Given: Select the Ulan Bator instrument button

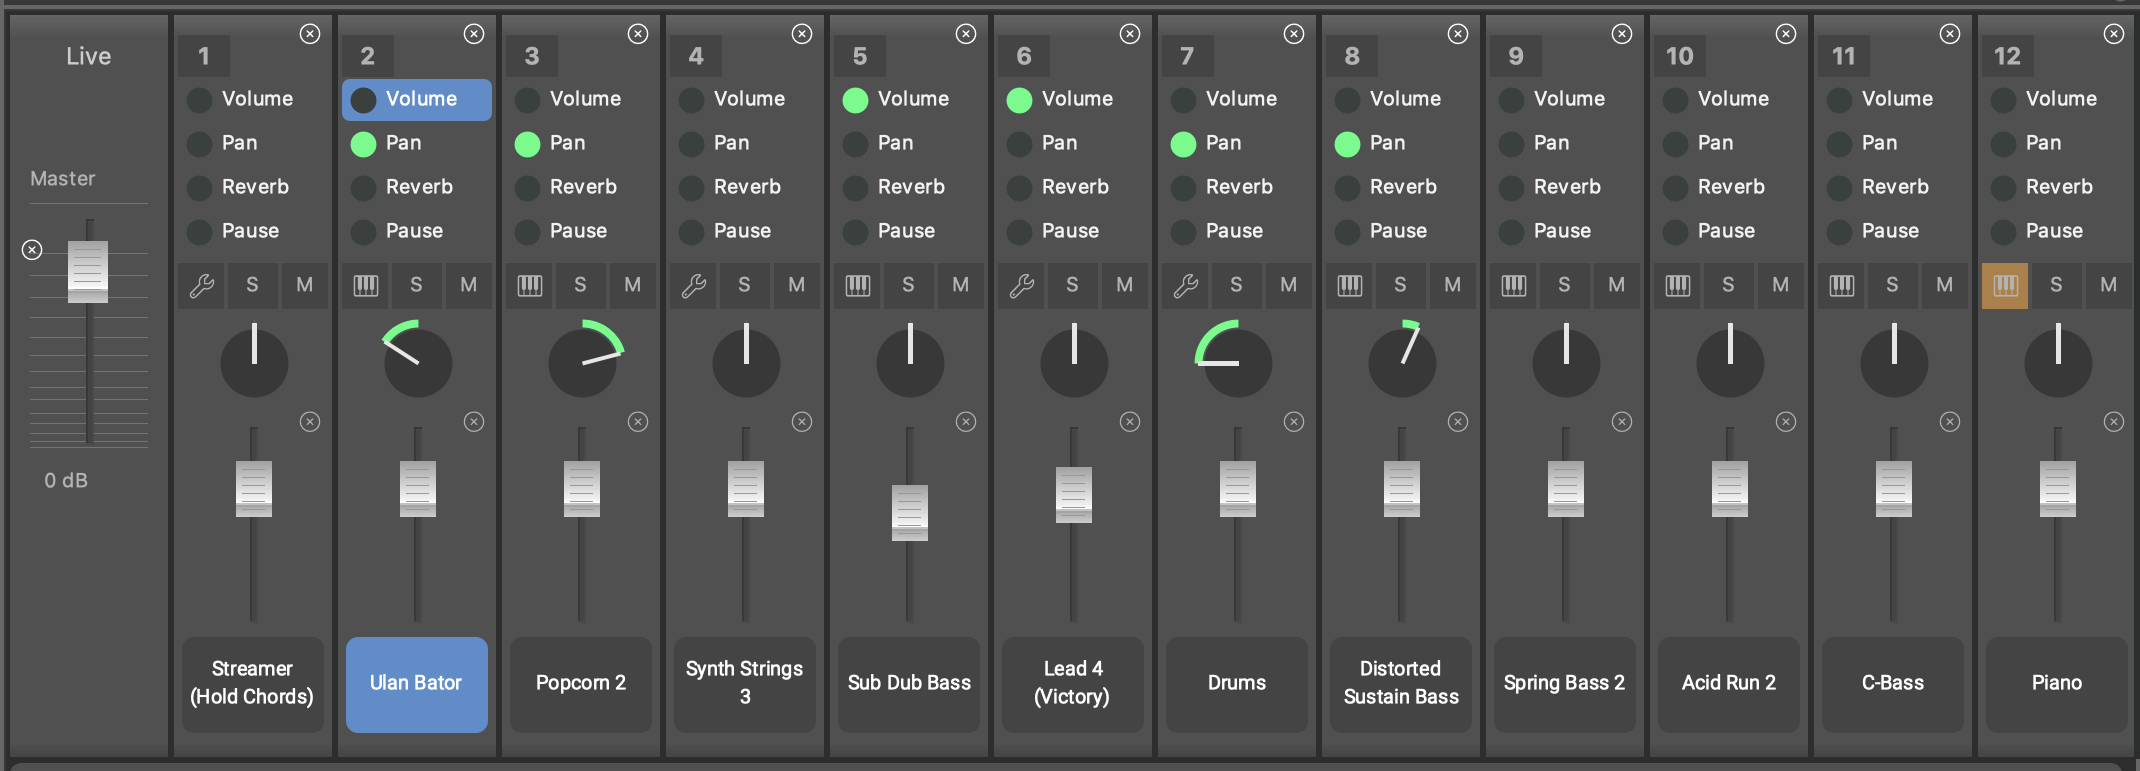Looking at the screenshot, I should pos(416,684).
